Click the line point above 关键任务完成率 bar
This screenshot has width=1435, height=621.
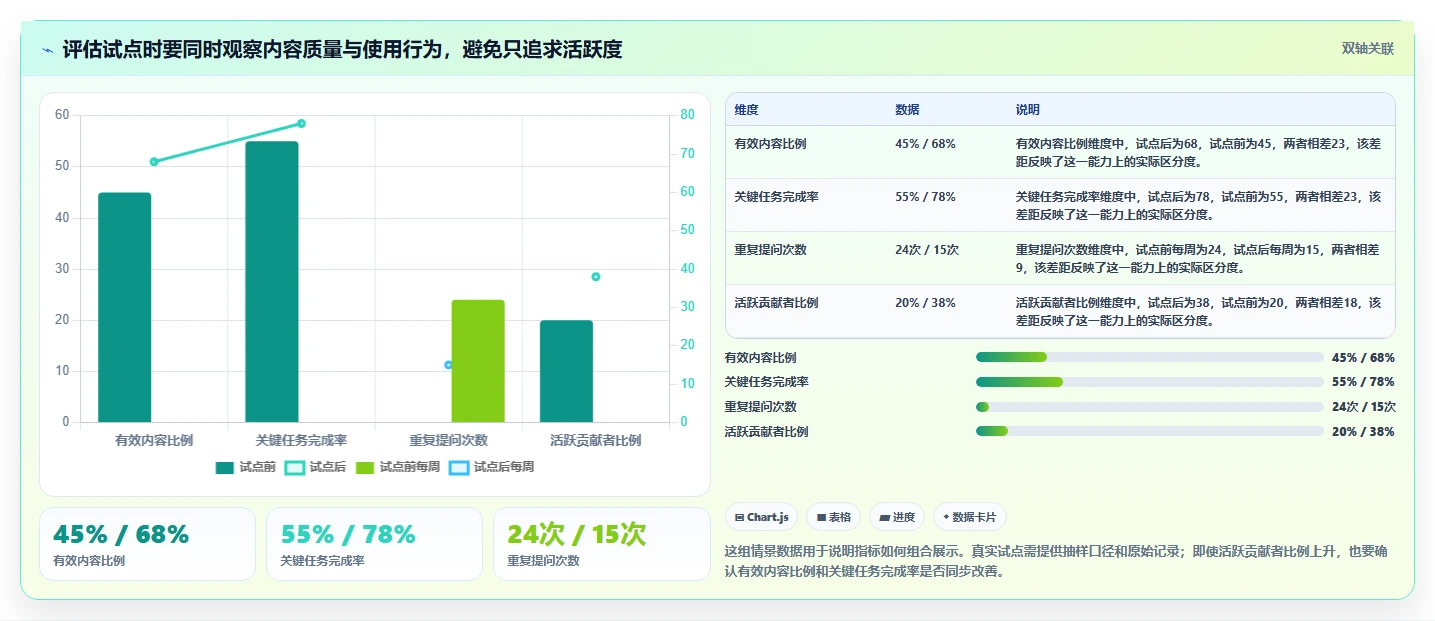tap(301, 124)
